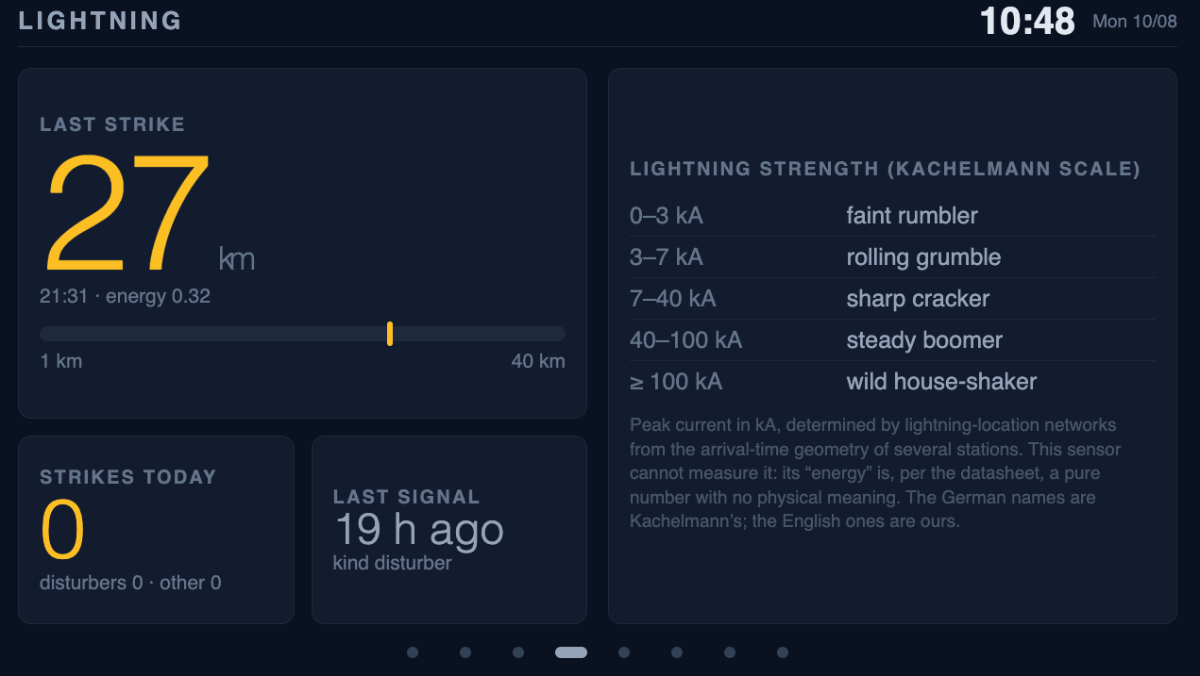The width and height of the screenshot is (1200, 676).
Task: Click the Mon 10/08 date
Action: [1134, 21]
